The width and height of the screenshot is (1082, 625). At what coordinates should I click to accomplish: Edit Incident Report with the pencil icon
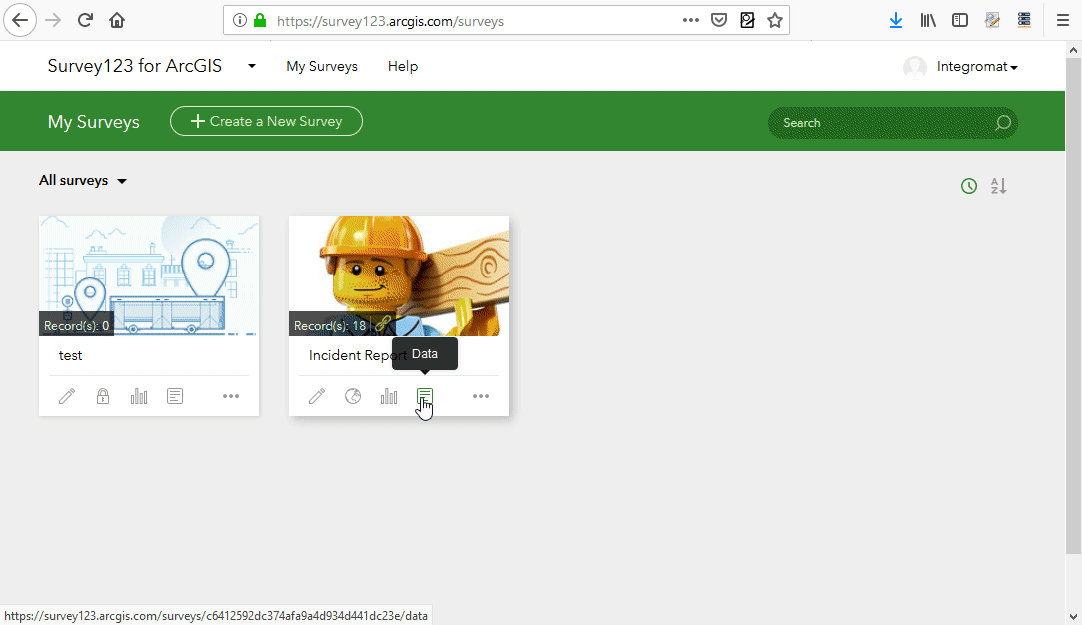click(317, 396)
